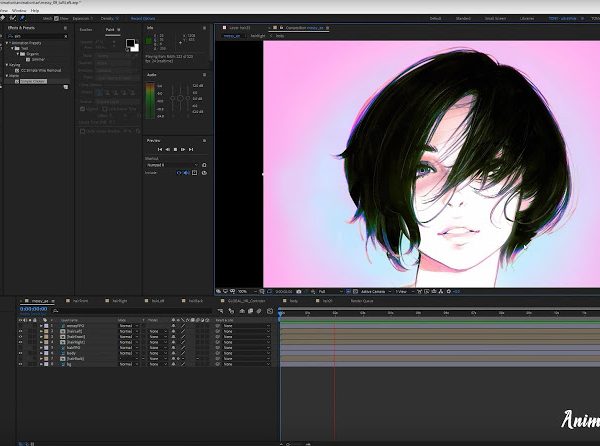This screenshot has width=600, height=446.
Task: Open viewer resolution dropdown set to Full
Action: pos(331,291)
